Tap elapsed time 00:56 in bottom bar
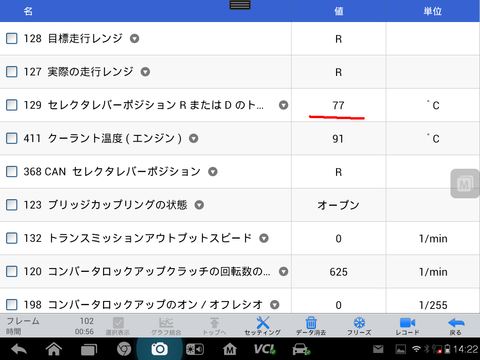Screen dimensions: 480x360 [x=84, y=332]
